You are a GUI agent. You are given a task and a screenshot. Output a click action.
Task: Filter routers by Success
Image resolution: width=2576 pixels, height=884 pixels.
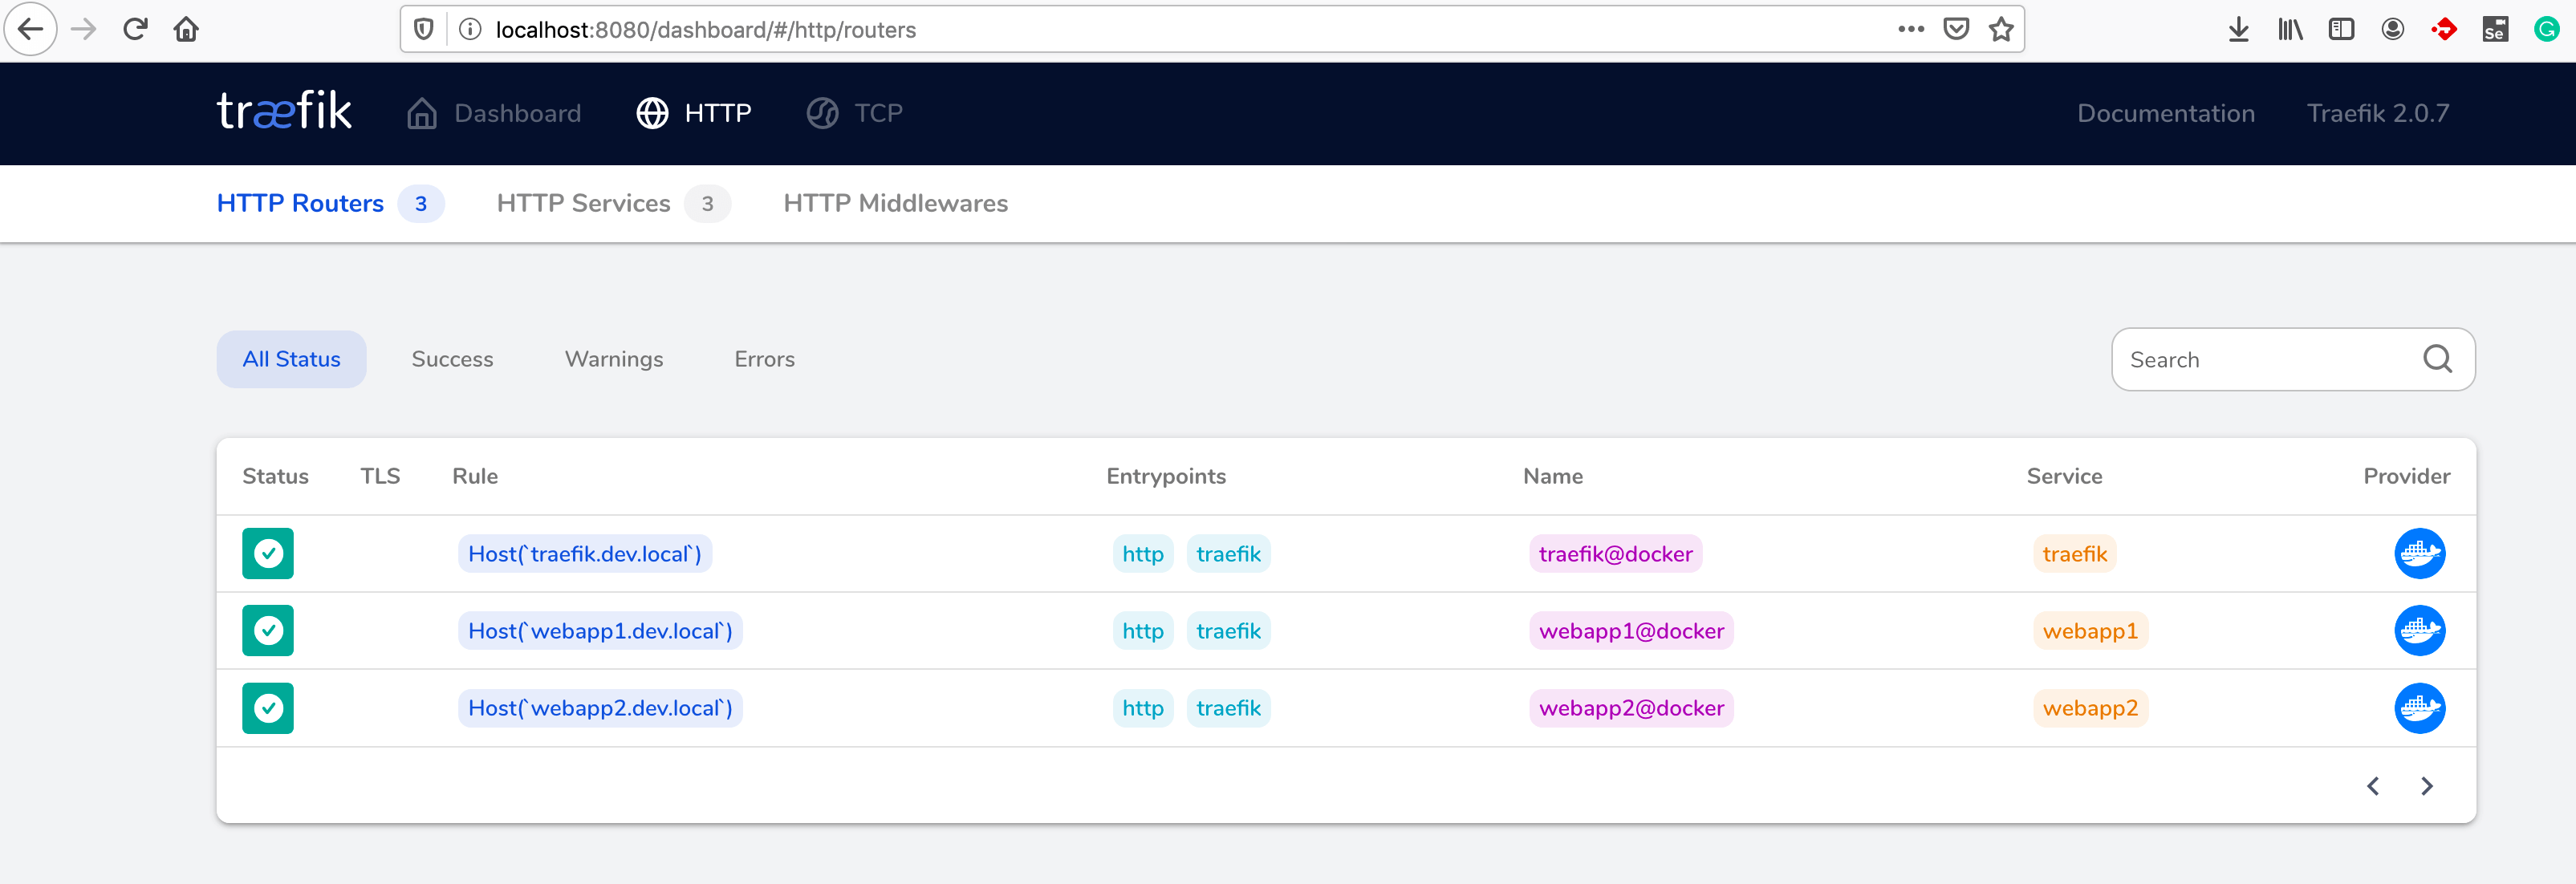pos(452,359)
